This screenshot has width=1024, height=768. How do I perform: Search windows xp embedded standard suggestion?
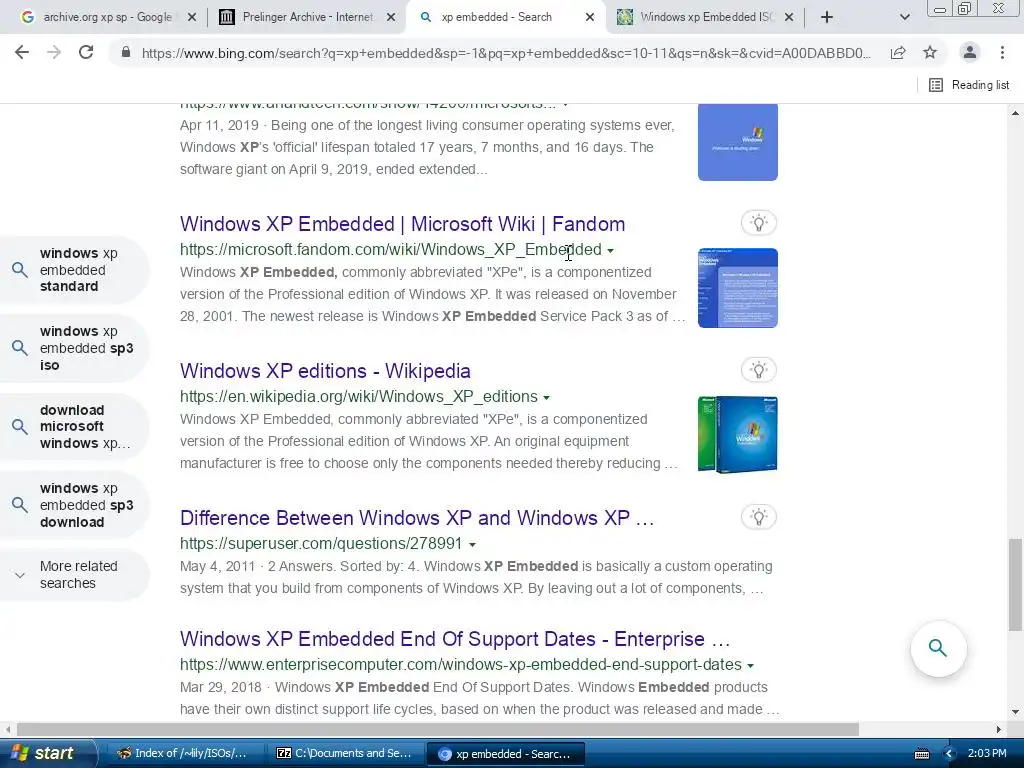point(73,270)
